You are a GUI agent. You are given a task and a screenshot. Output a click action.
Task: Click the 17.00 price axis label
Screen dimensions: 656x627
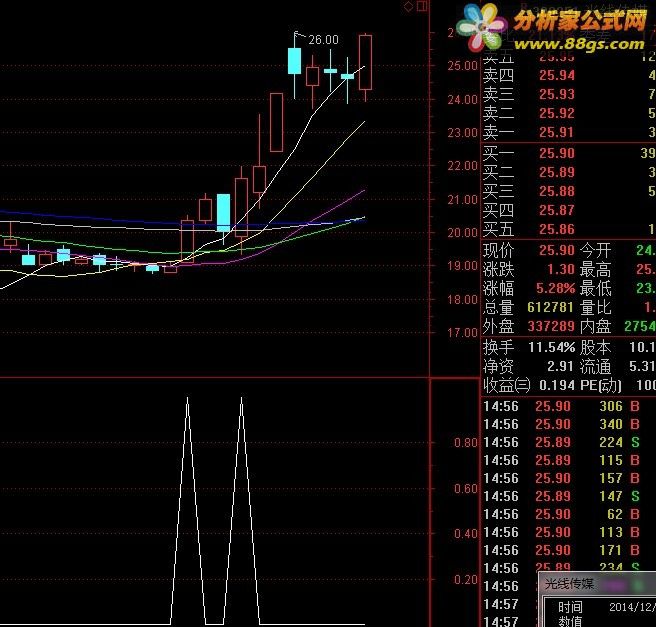tap(462, 333)
